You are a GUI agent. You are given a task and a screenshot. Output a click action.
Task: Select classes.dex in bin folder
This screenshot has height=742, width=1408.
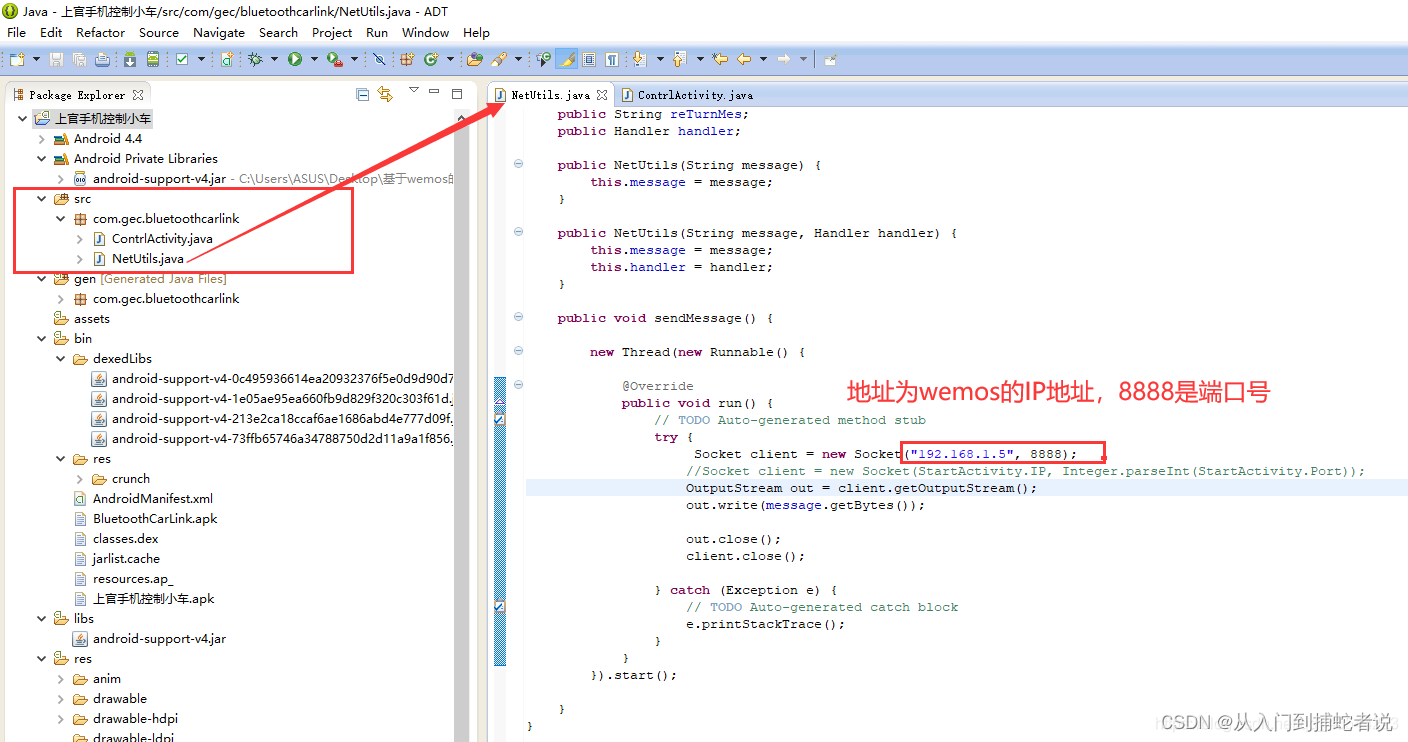pyautogui.click(x=125, y=539)
